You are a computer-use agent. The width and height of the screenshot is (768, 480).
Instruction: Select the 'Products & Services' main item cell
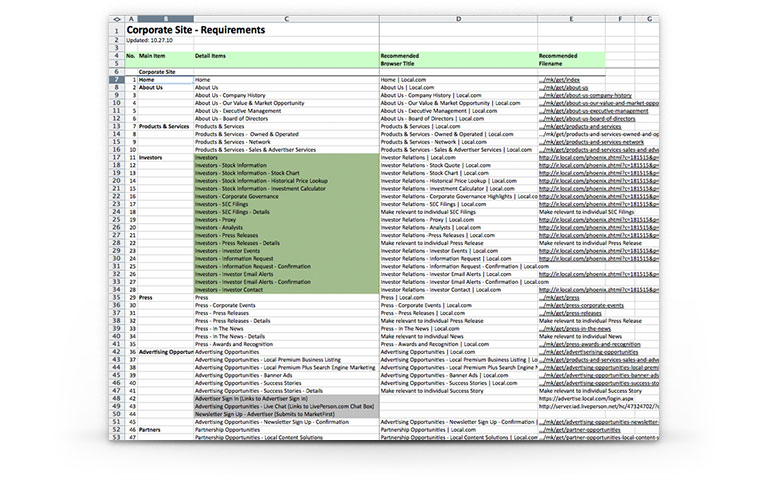166,126
